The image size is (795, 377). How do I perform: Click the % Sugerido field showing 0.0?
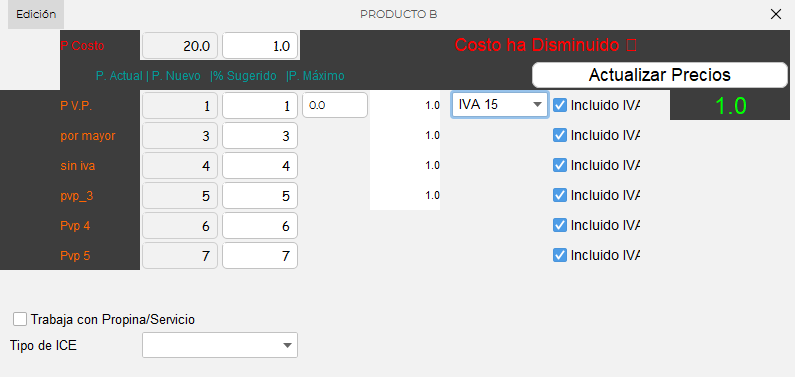(x=335, y=105)
